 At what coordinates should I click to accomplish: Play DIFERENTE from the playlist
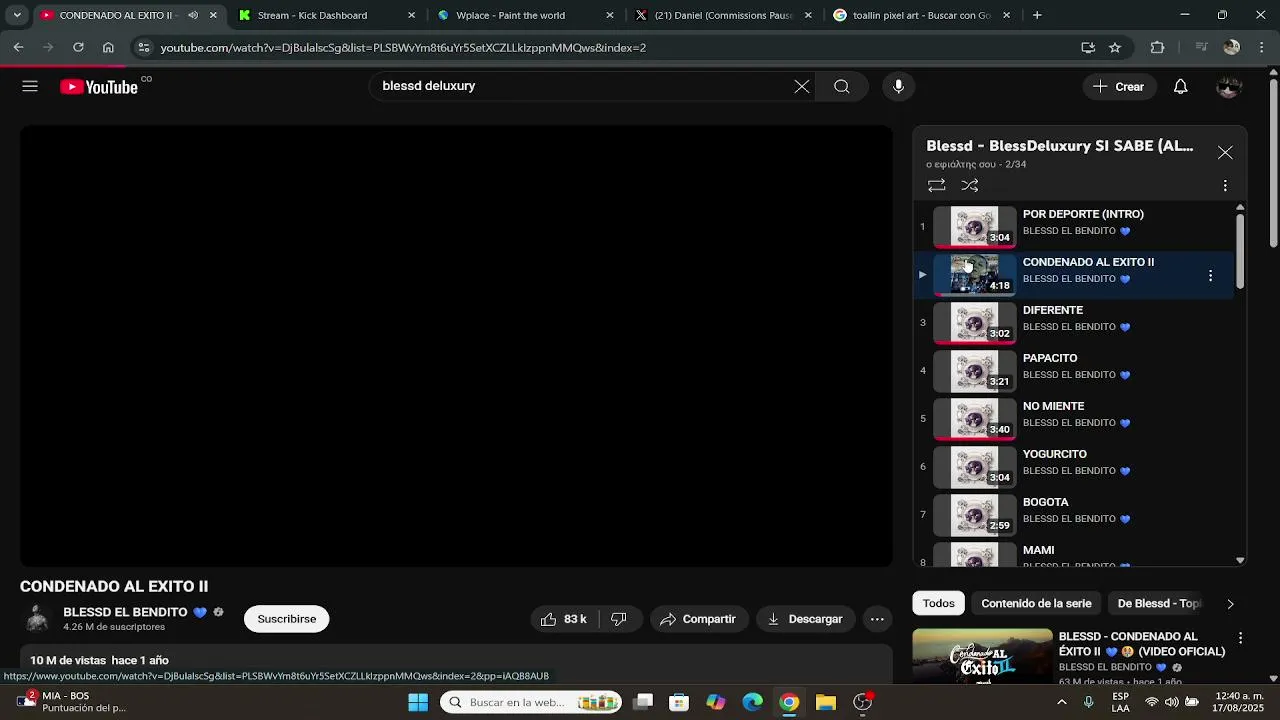pos(1076,322)
